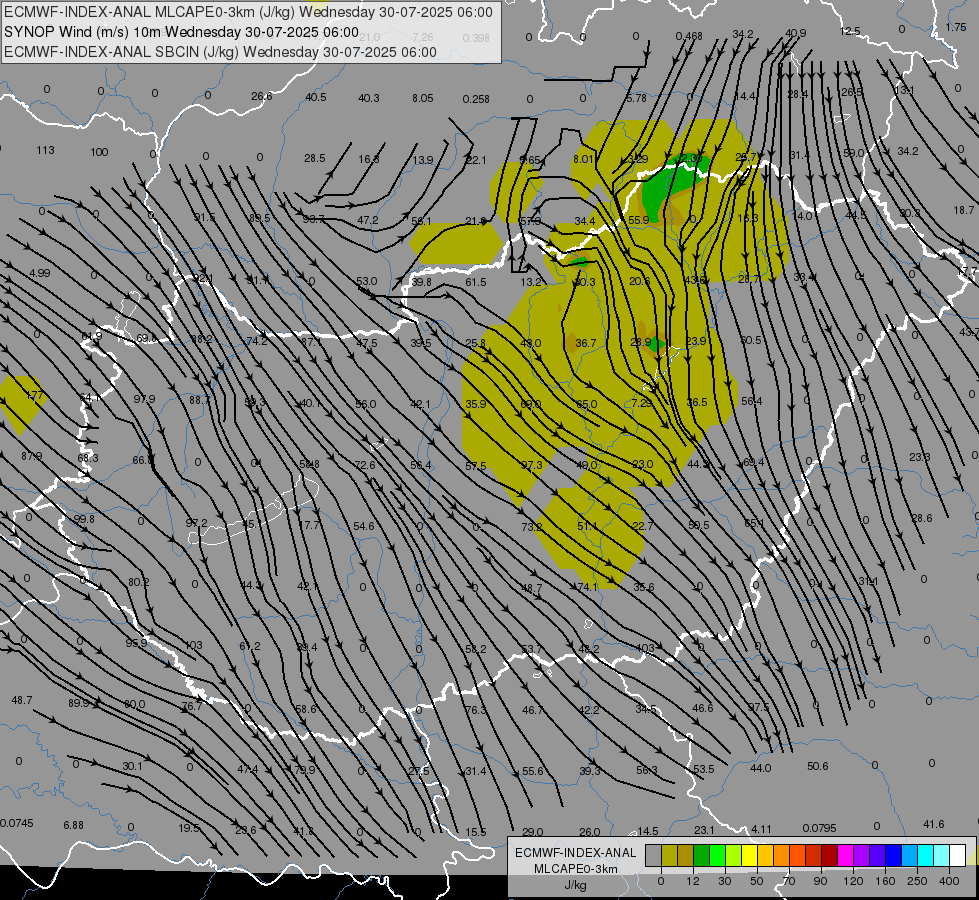The width and height of the screenshot is (979, 900).
Task: Pick the pure blue legend swatch
Action: click(893, 856)
